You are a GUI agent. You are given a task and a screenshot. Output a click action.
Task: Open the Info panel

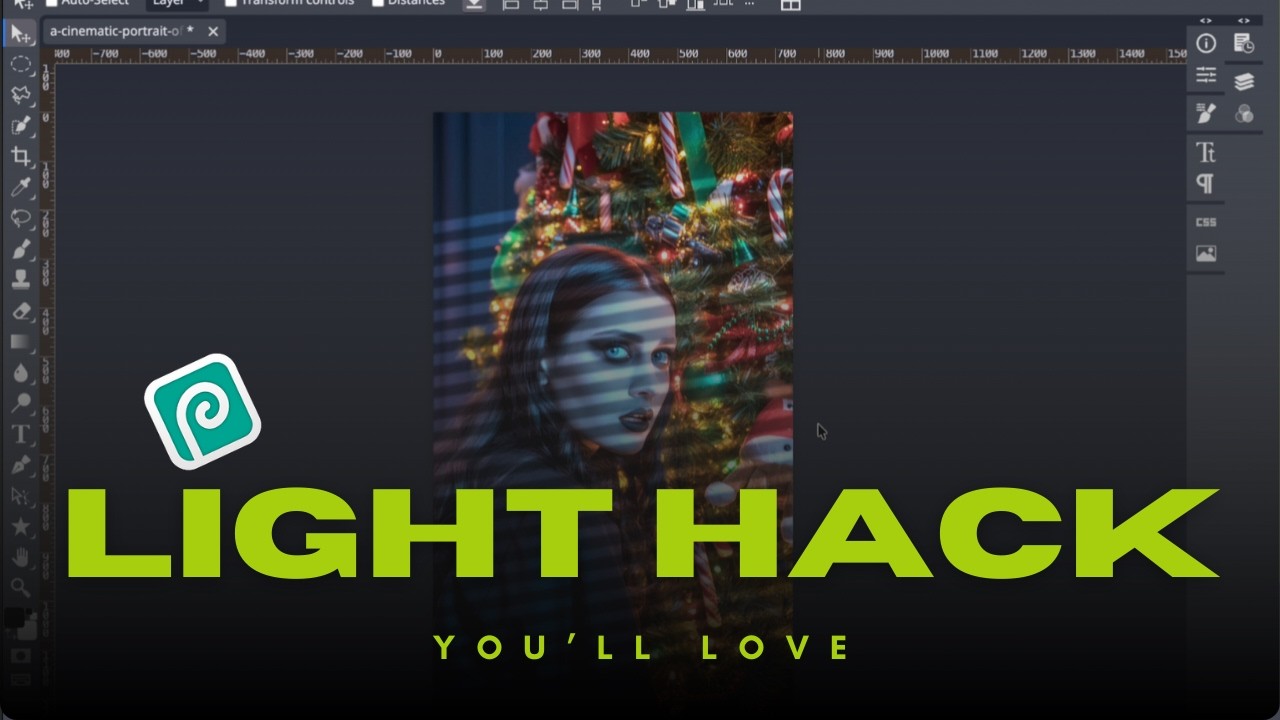coord(1206,43)
